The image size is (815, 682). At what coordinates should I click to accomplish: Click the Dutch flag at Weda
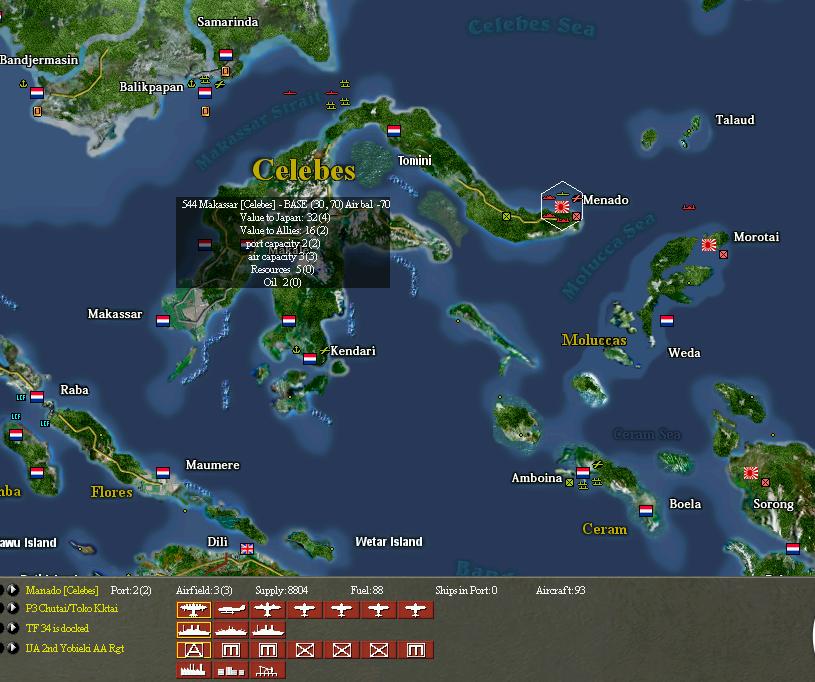pos(667,320)
